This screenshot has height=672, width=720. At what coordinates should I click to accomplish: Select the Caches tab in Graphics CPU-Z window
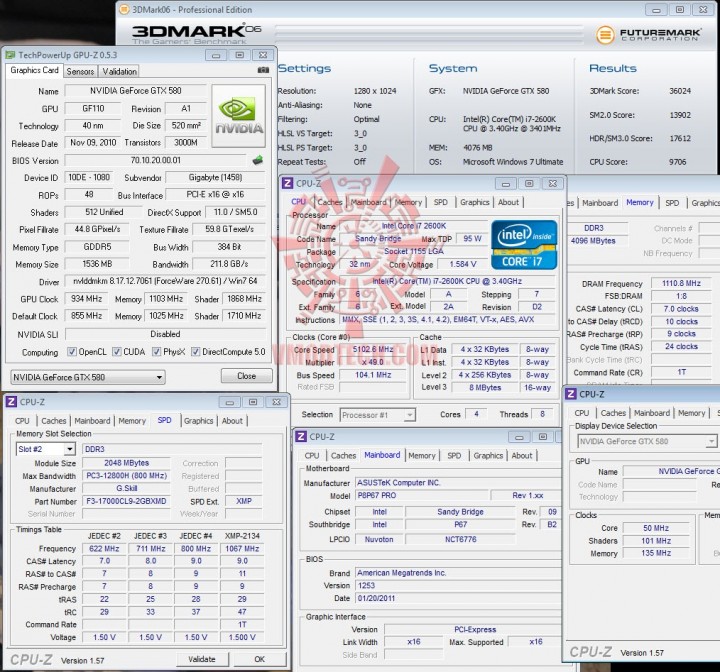coord(613,413)
